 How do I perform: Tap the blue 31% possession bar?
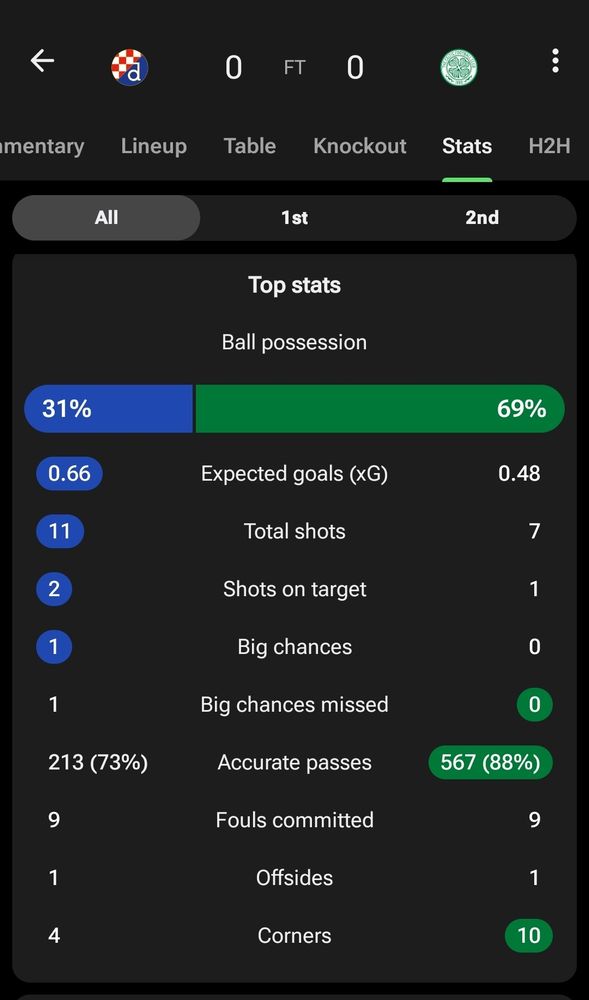(x=108, y=409)
